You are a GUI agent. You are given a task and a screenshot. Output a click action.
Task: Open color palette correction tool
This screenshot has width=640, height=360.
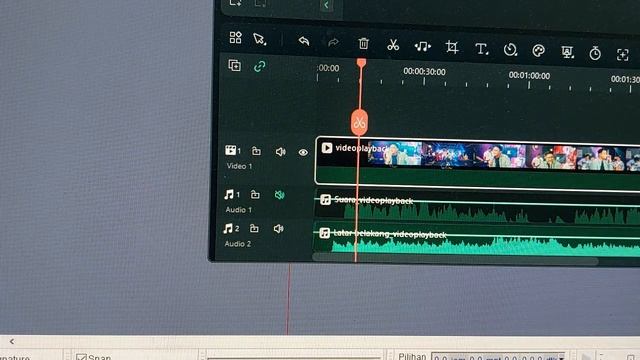click(x=539, y=51)
